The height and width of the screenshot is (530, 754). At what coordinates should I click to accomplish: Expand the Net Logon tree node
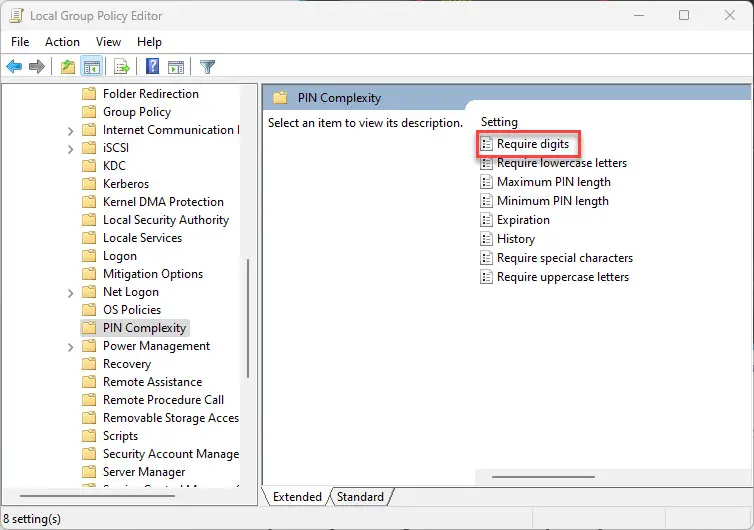71,293
